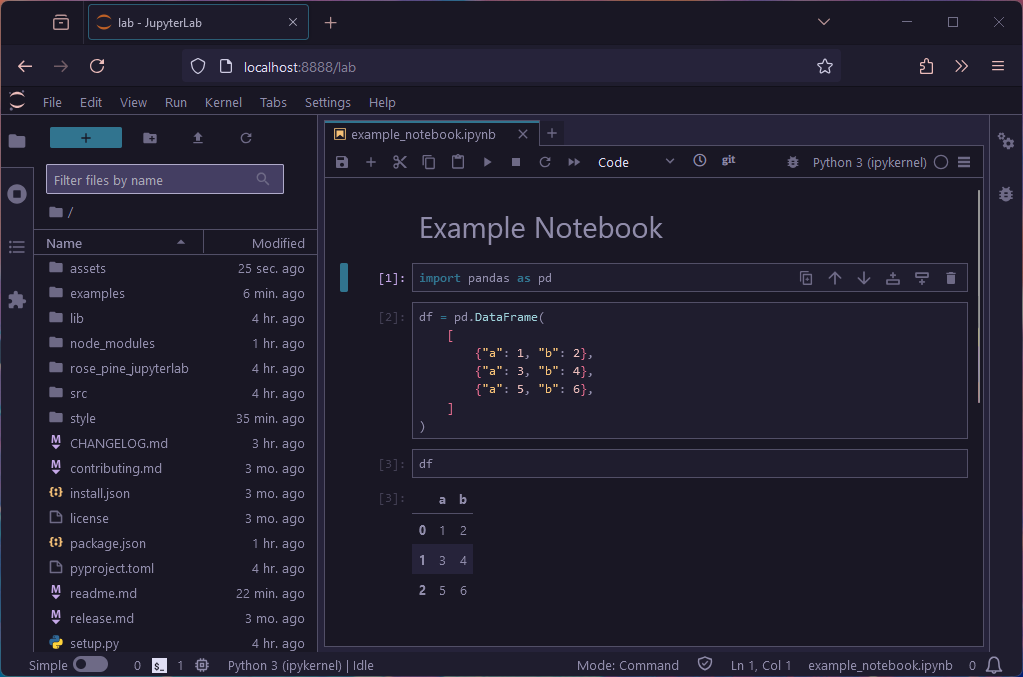
Task: Navigate to root folder breadcrumb icon
Action: pyautogui.click(x=56, y=212)
